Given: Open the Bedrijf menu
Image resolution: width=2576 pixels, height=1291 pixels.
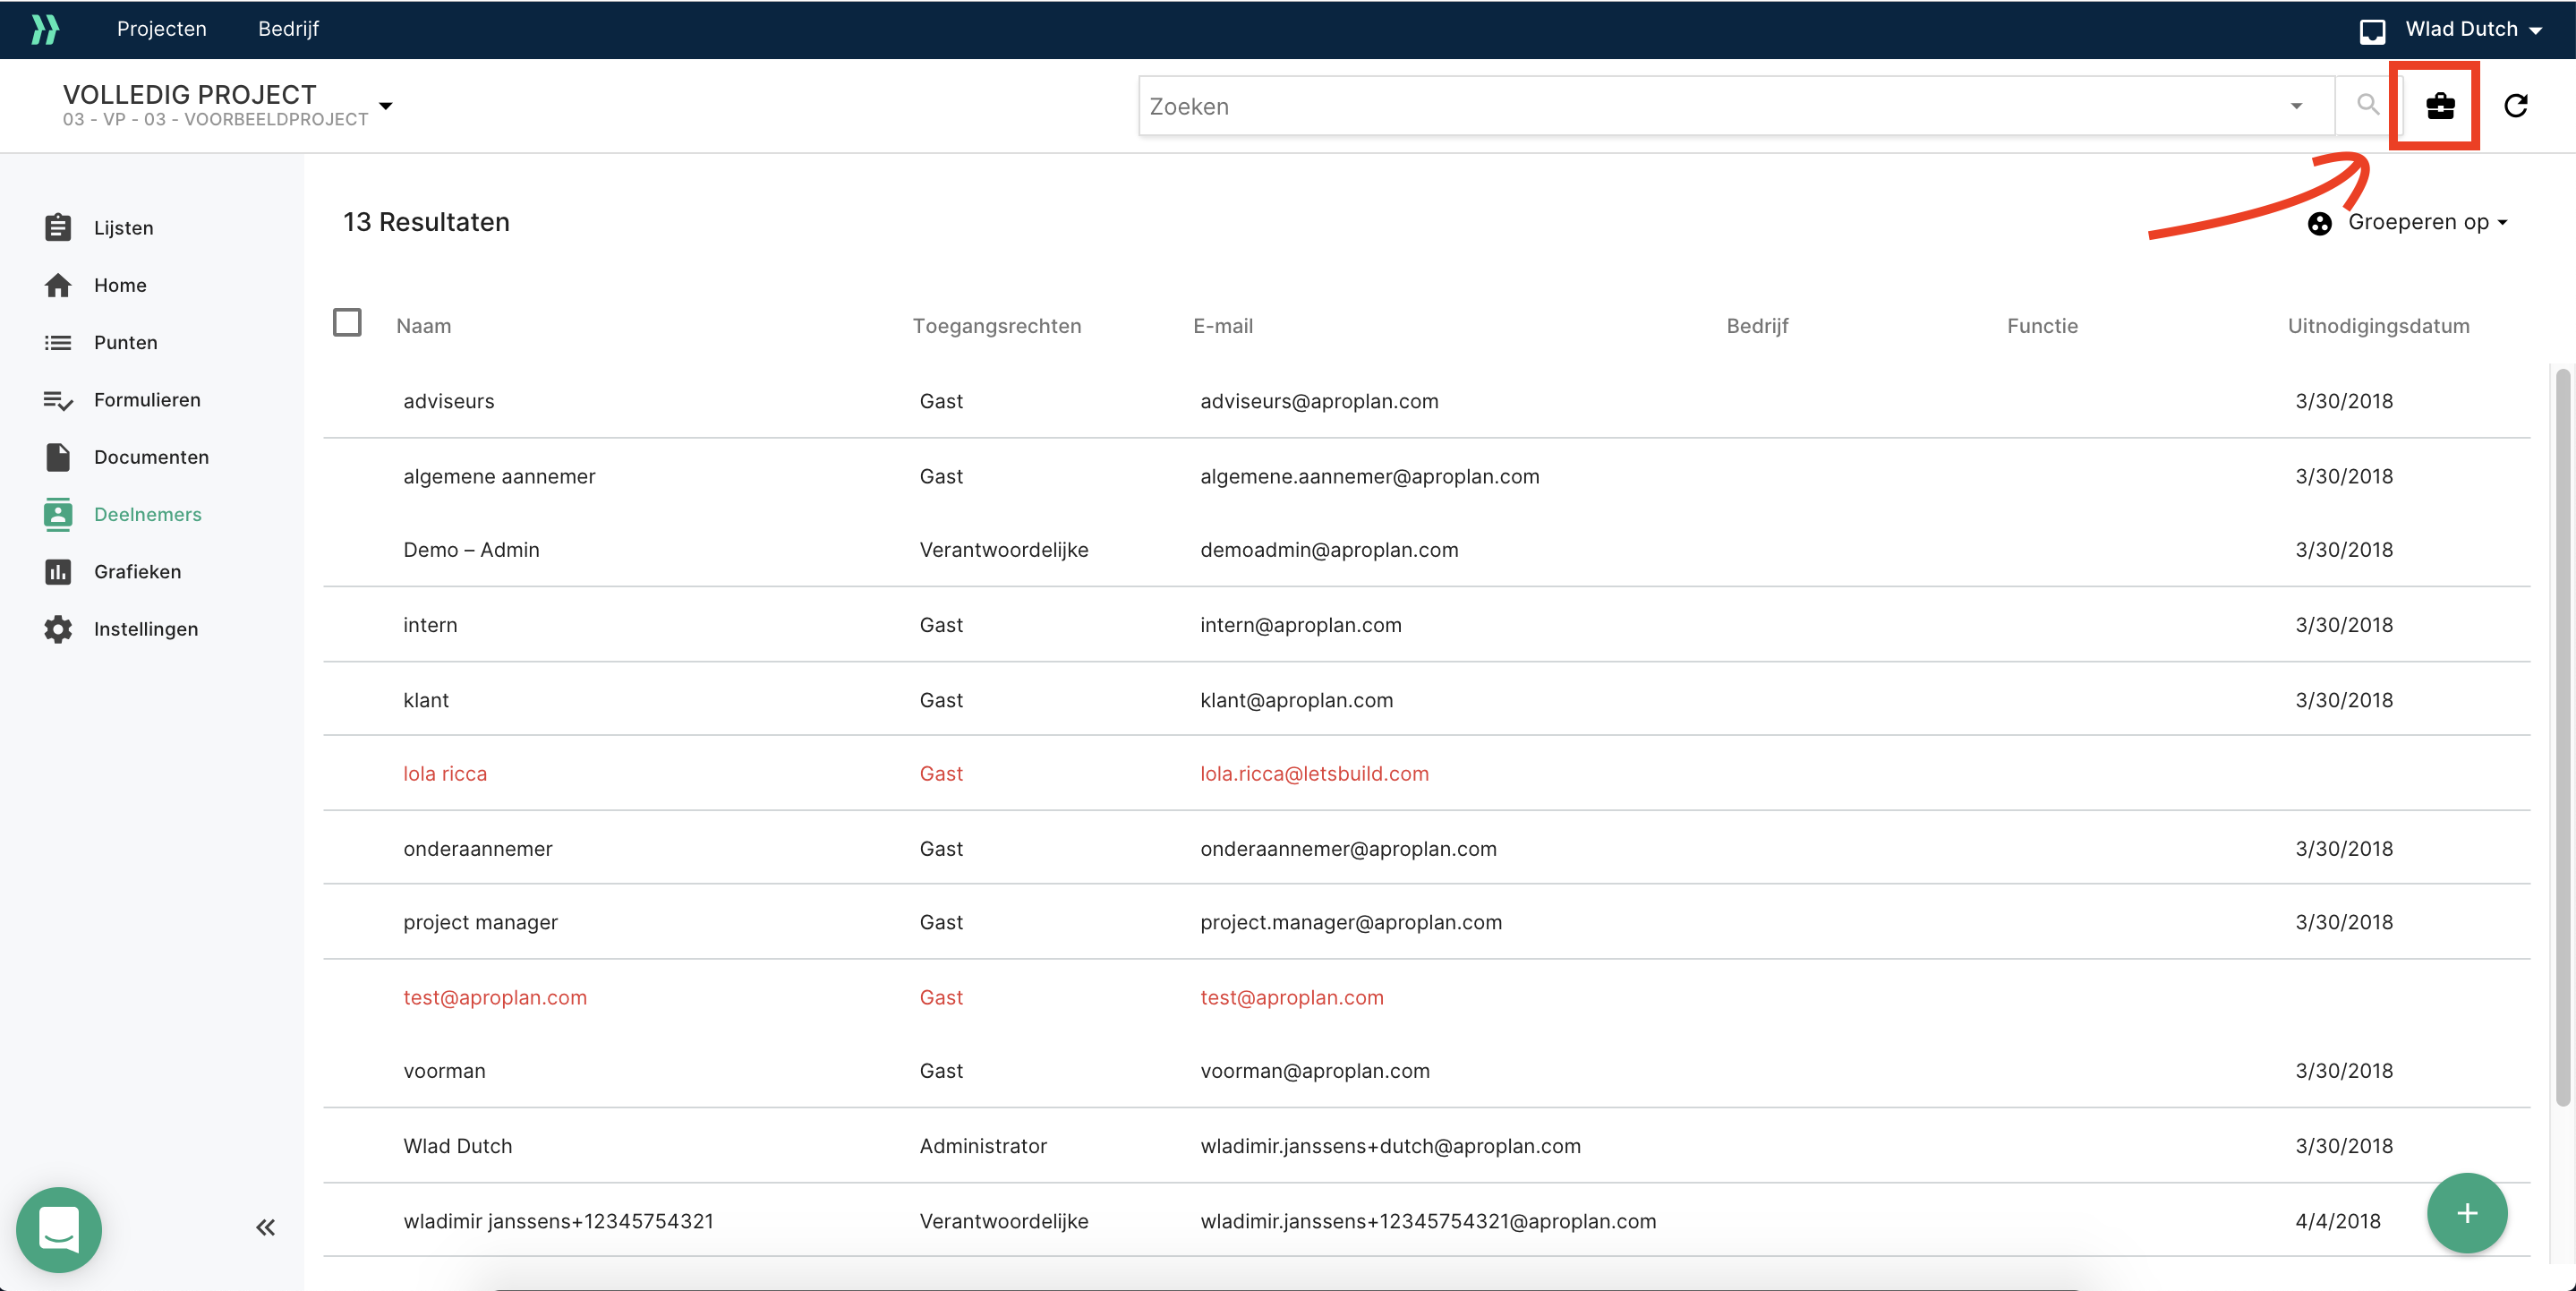Looking at the screenshot, I should point(288,29).
